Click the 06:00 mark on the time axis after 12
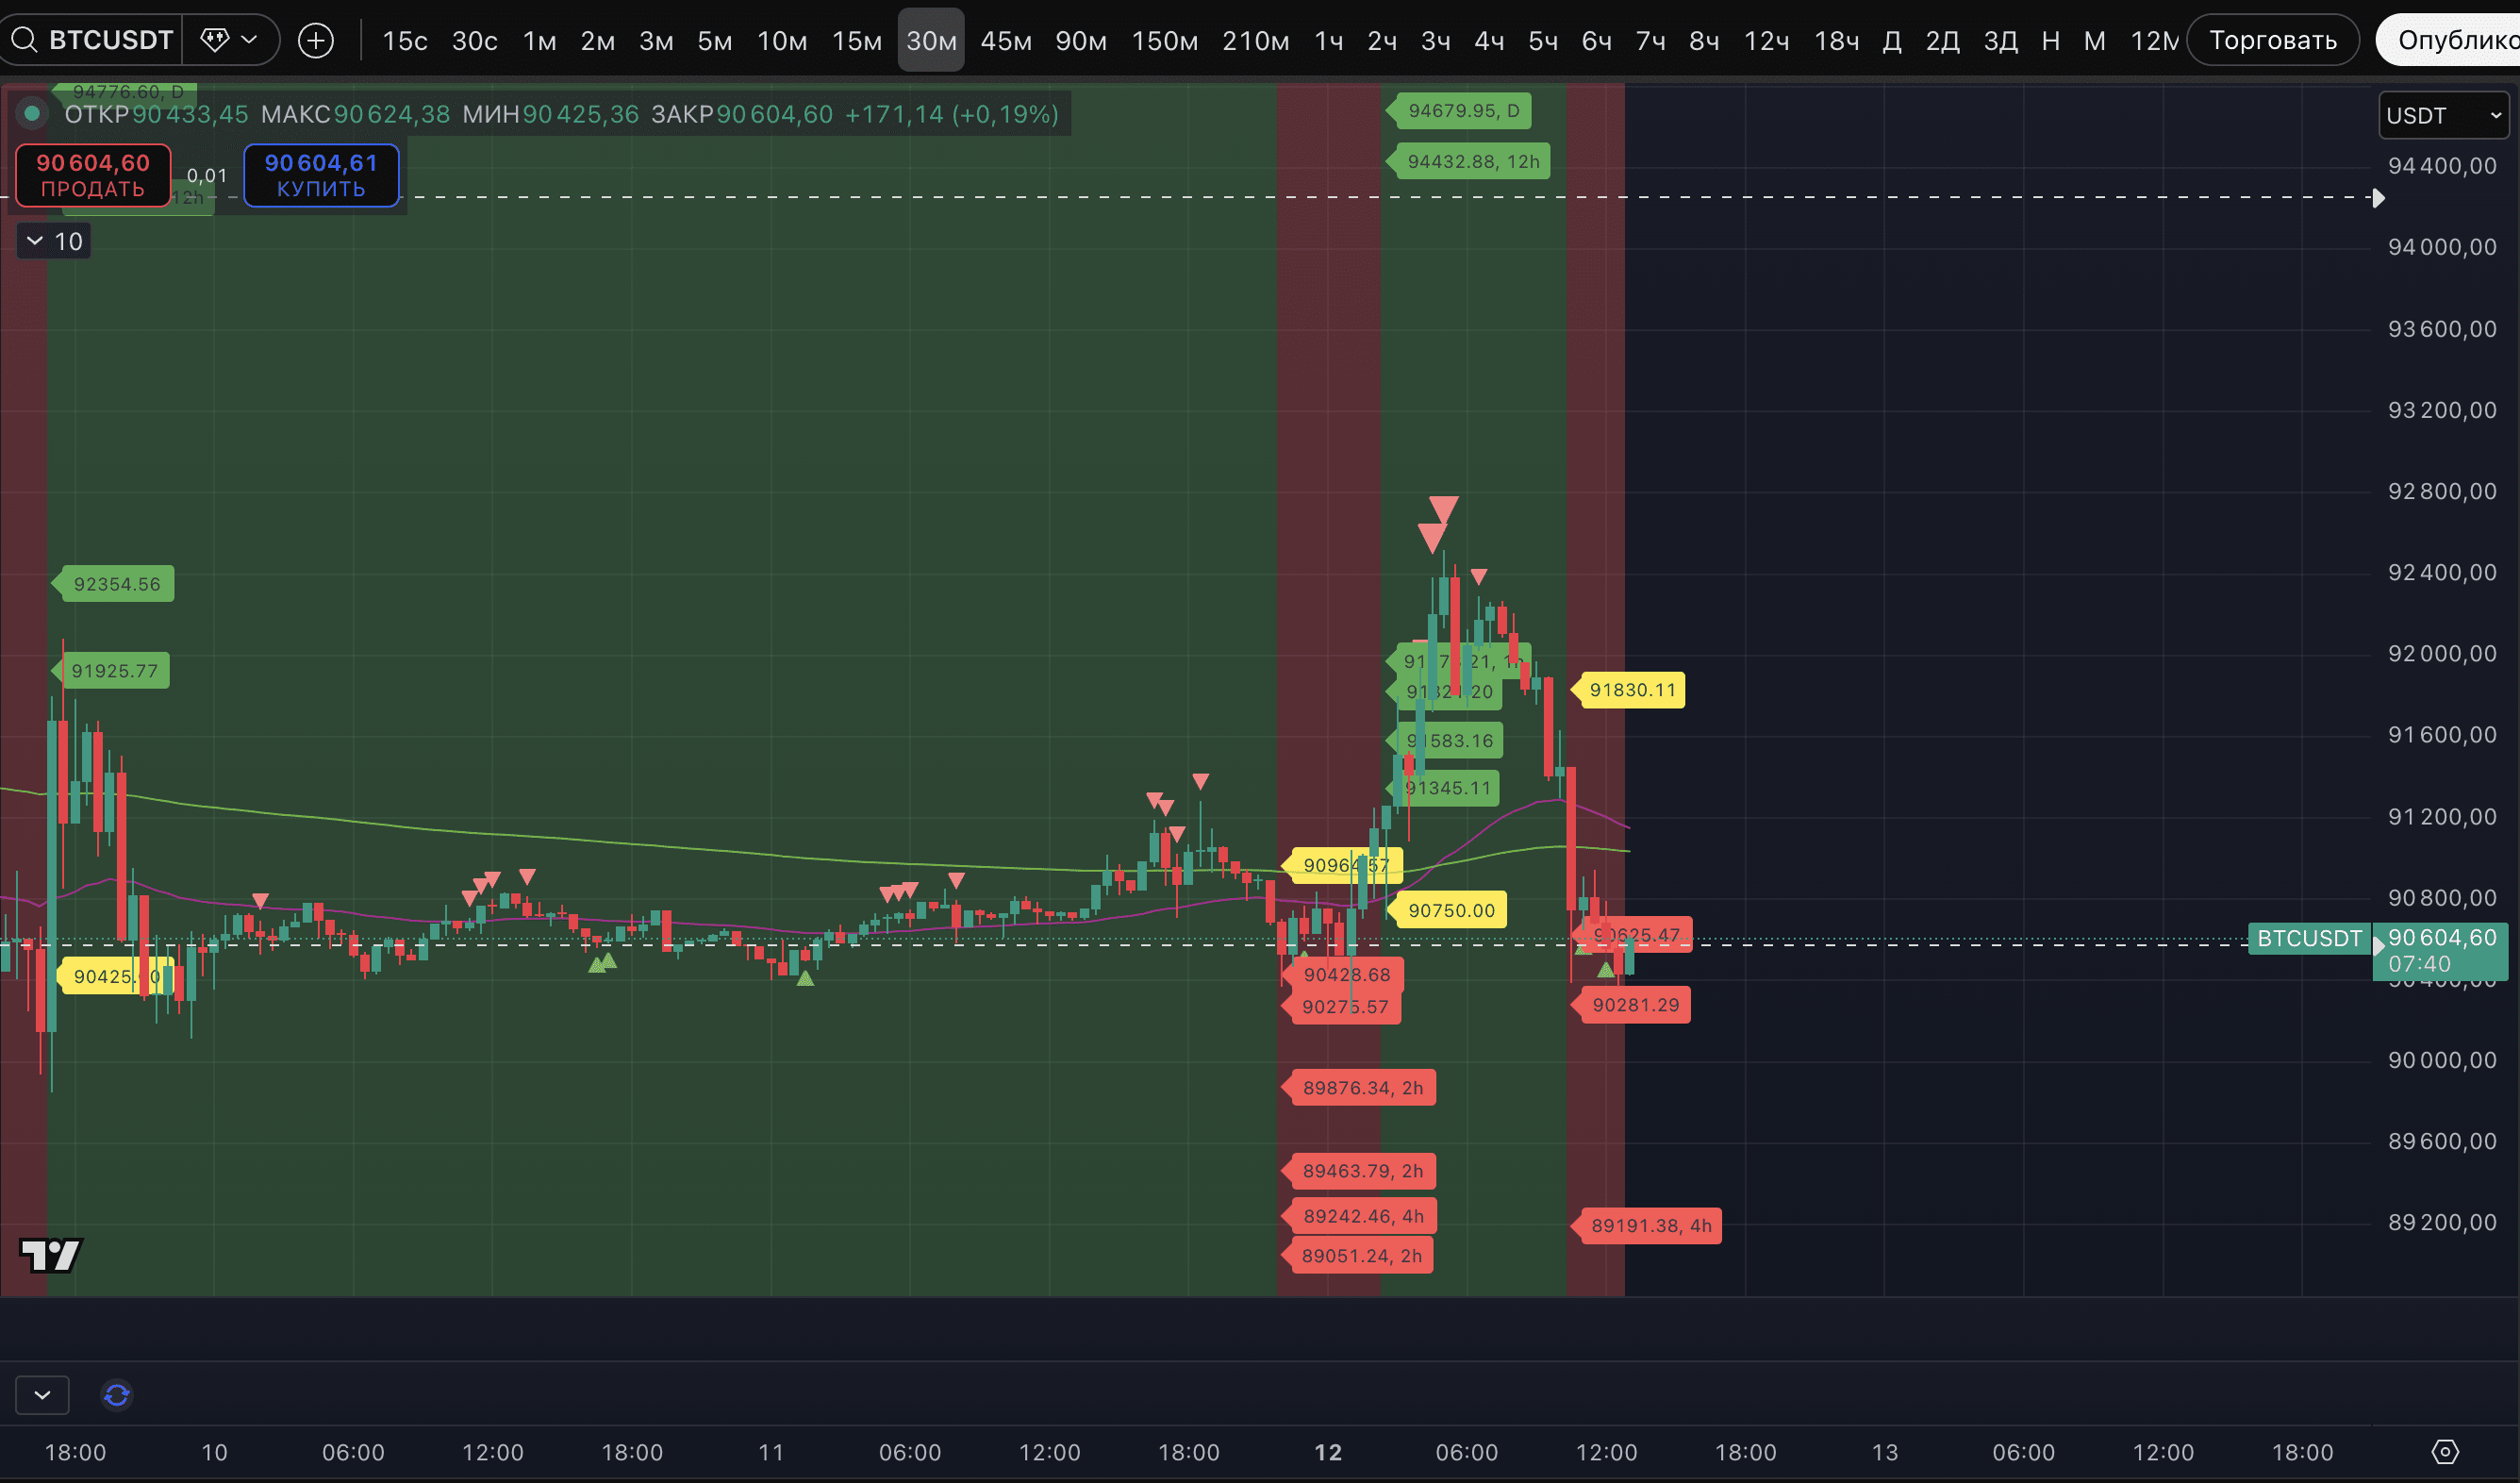Screen dimensions: 2520x1483 (1466, 1452)
